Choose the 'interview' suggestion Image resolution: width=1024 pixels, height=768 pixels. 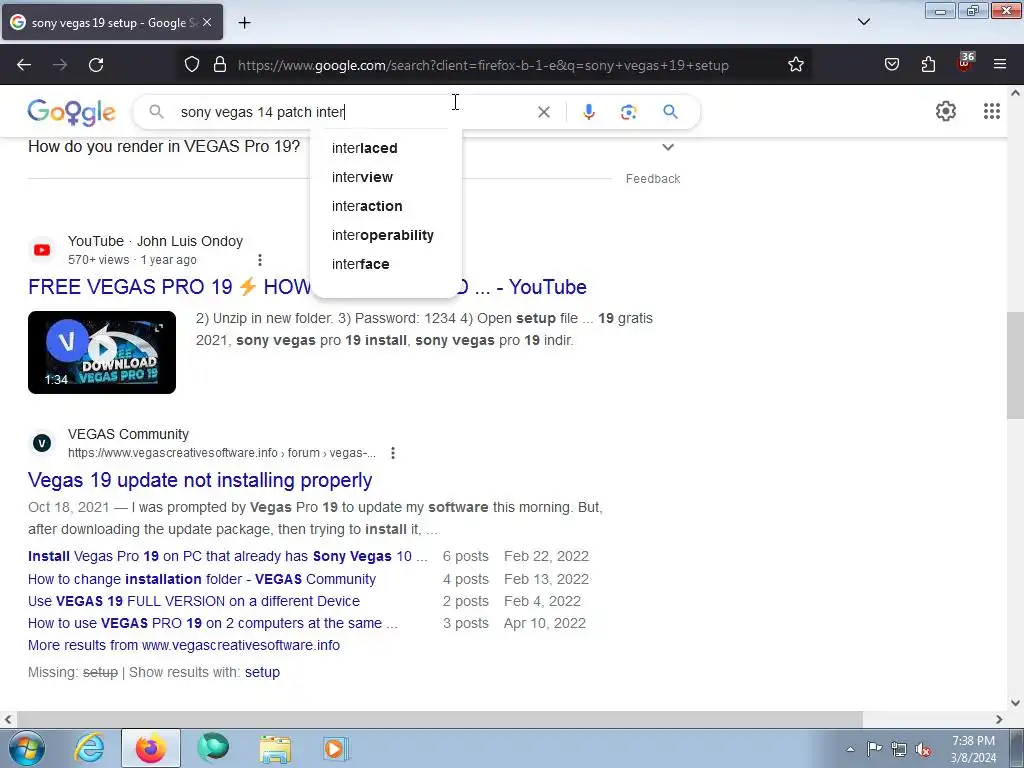pyautogui.click(x=362, y=177)
